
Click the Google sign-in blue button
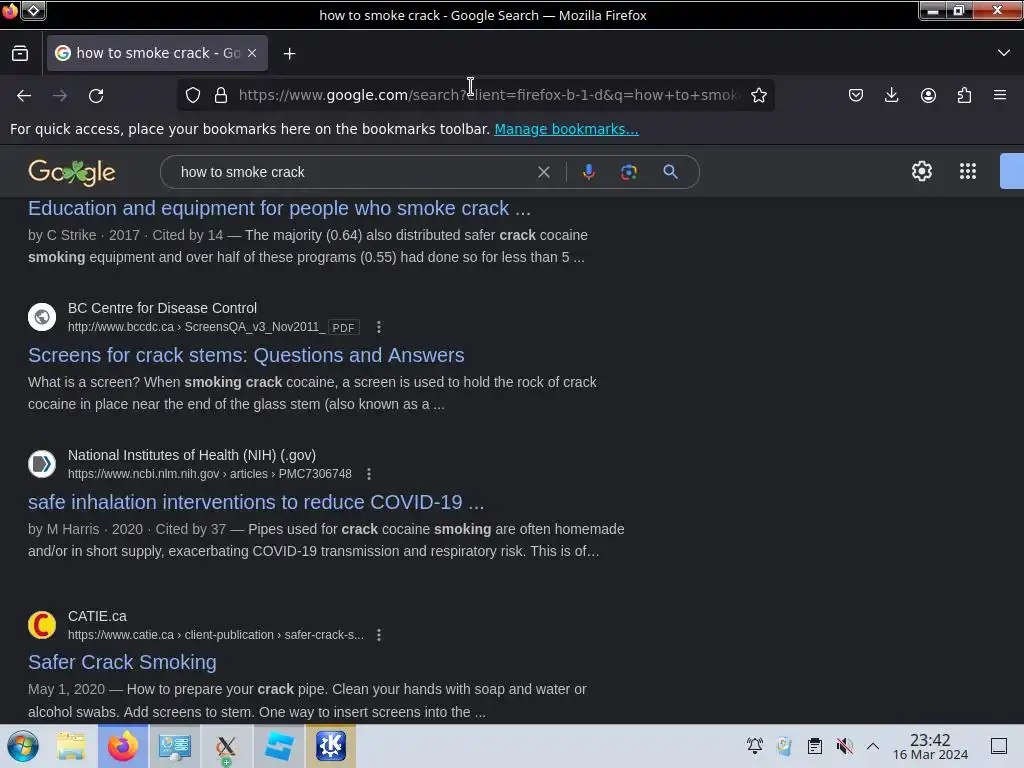[1012, 171]
